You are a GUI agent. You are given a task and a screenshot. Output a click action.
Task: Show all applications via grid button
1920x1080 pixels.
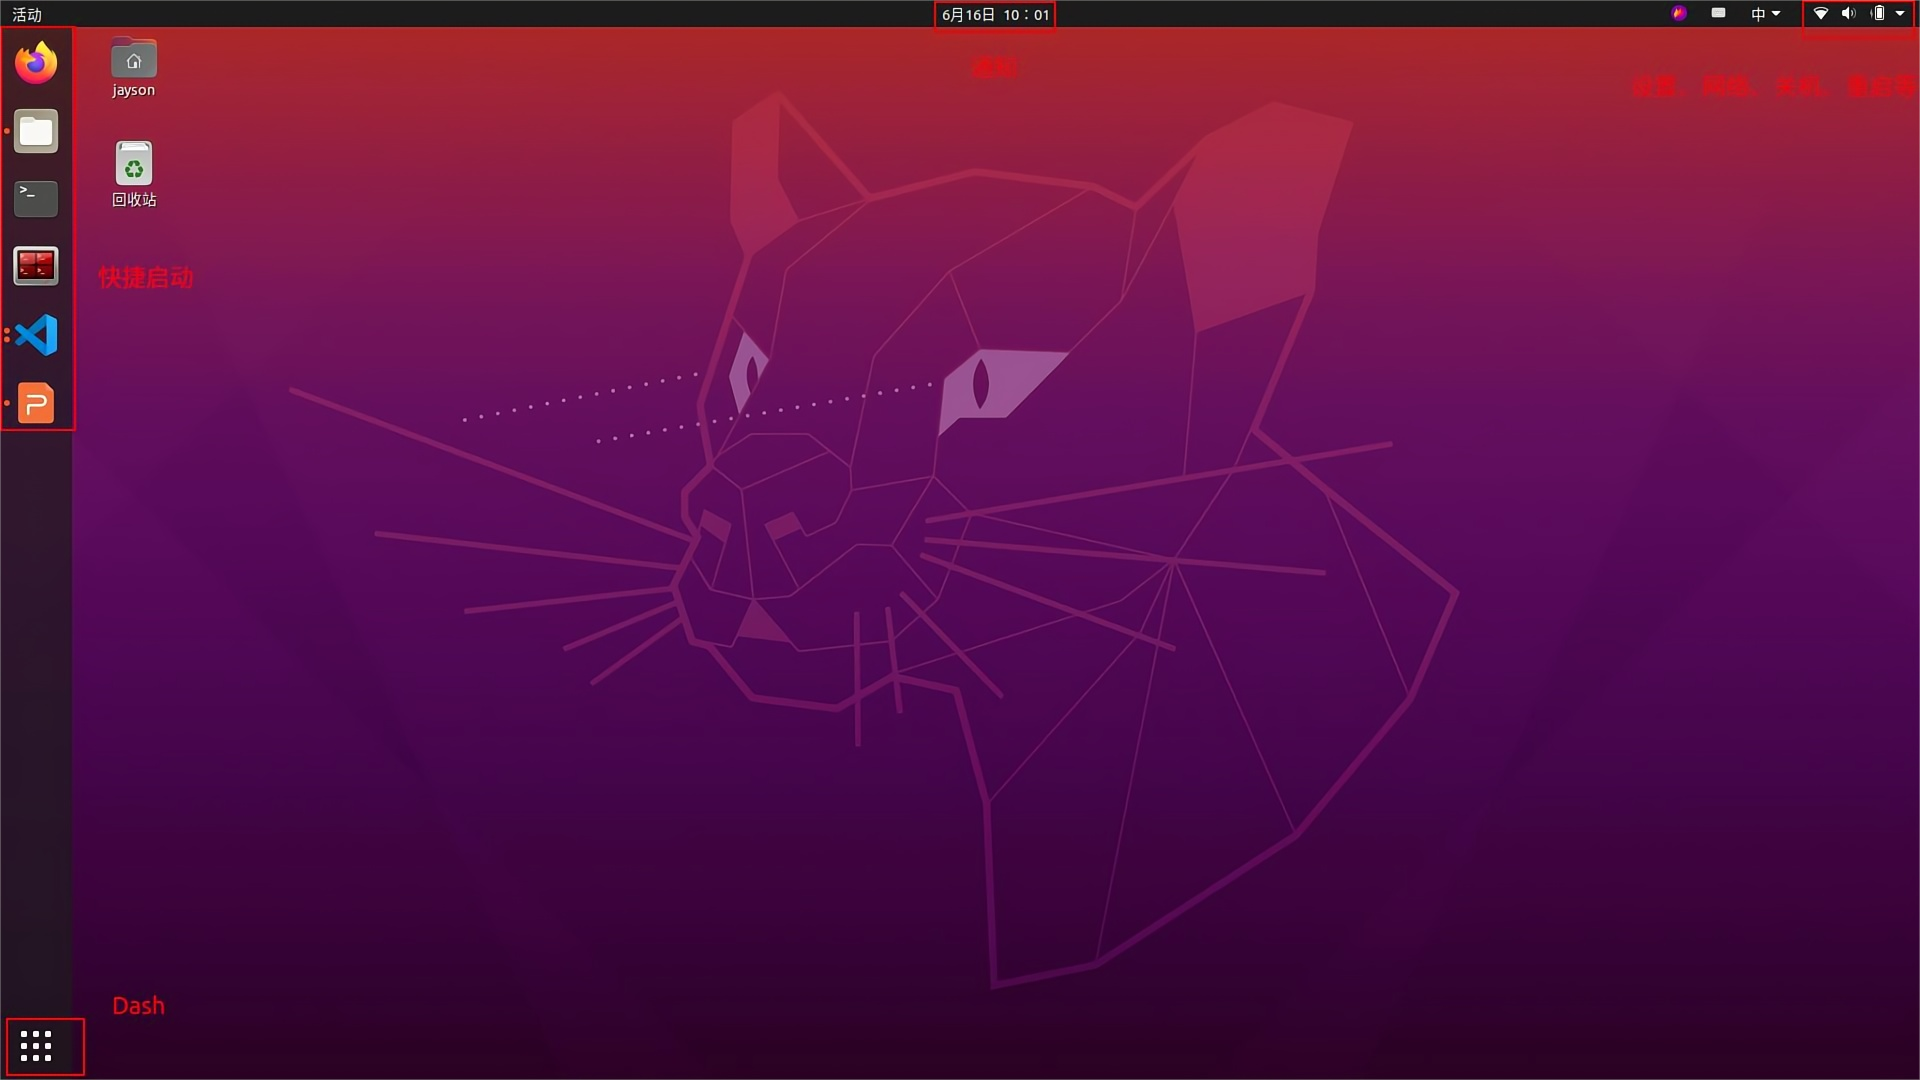point(36,1046)
